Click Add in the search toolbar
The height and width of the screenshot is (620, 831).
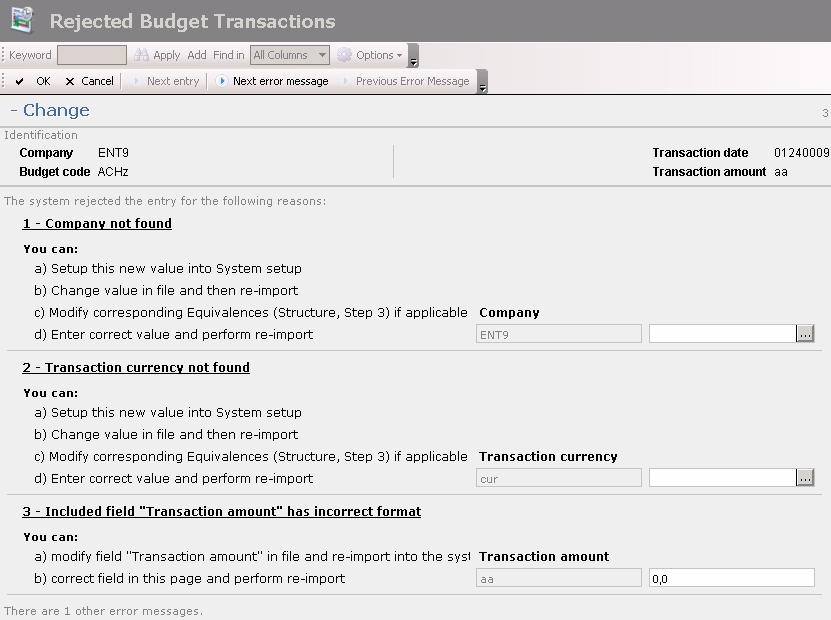click(197, 55)
